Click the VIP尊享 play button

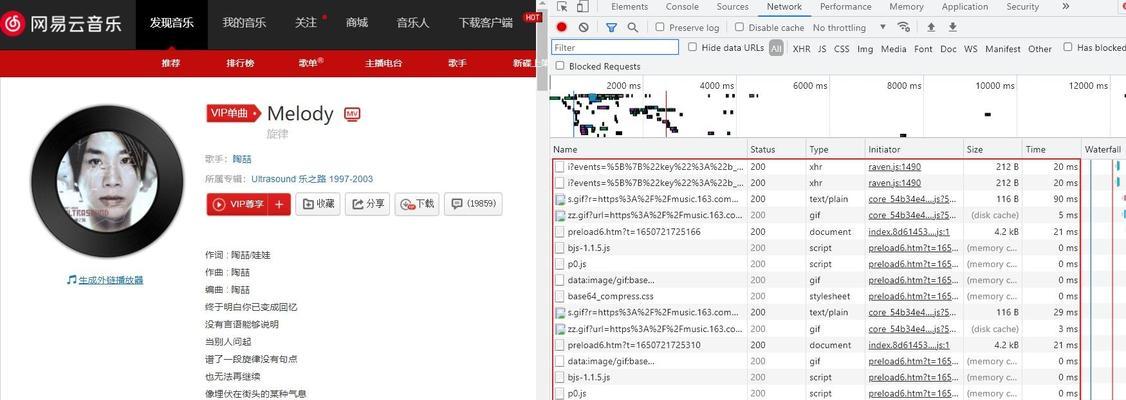238,204
